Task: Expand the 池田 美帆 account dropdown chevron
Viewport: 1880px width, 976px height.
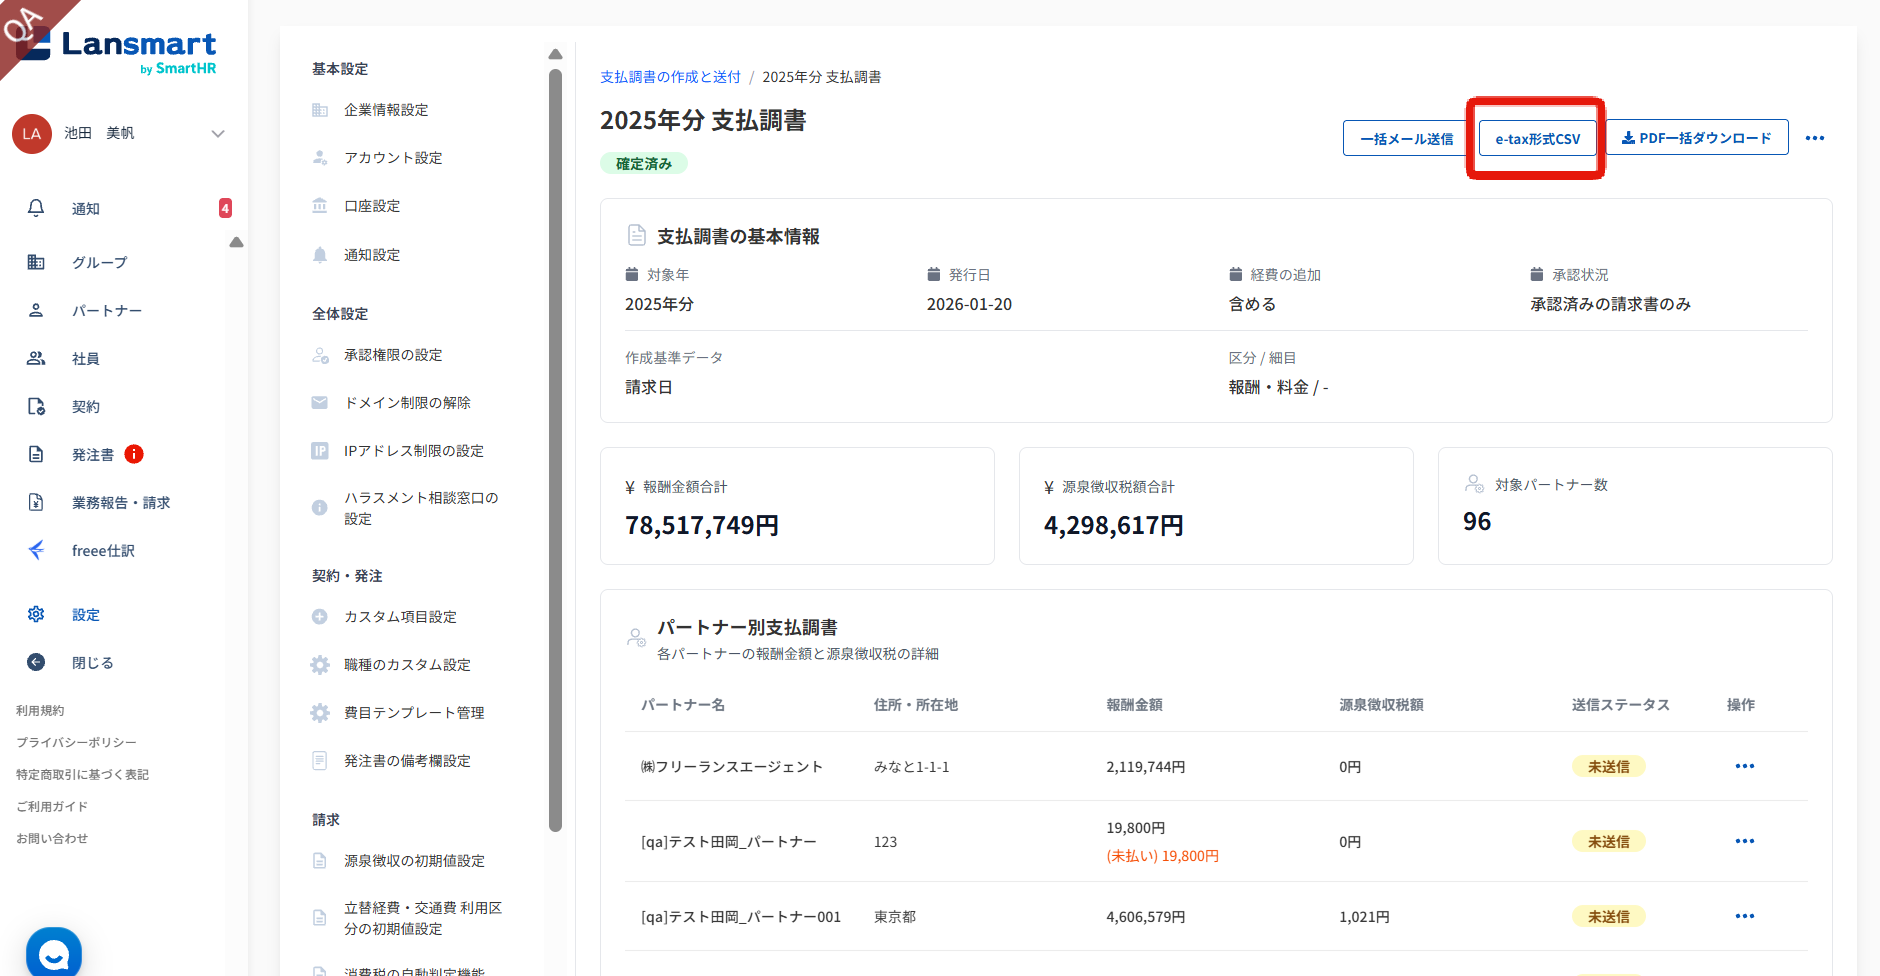Action: pos(217,134)
